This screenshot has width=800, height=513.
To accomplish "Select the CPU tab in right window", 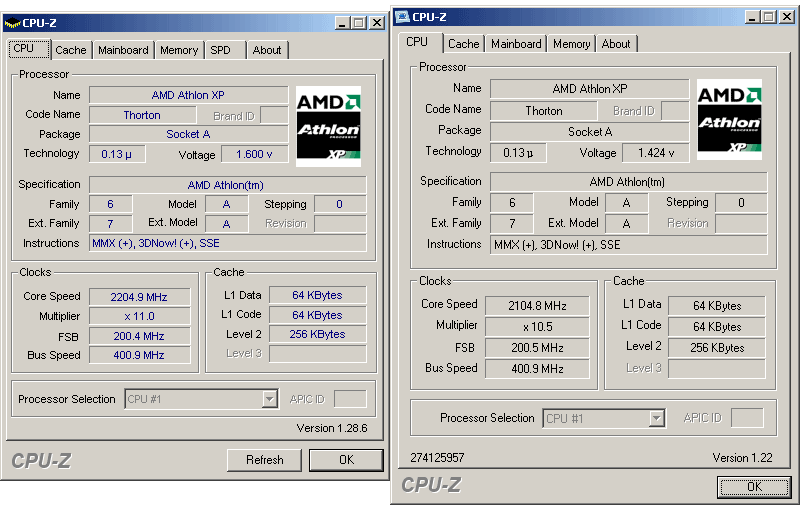I will [x=420, y=42].
